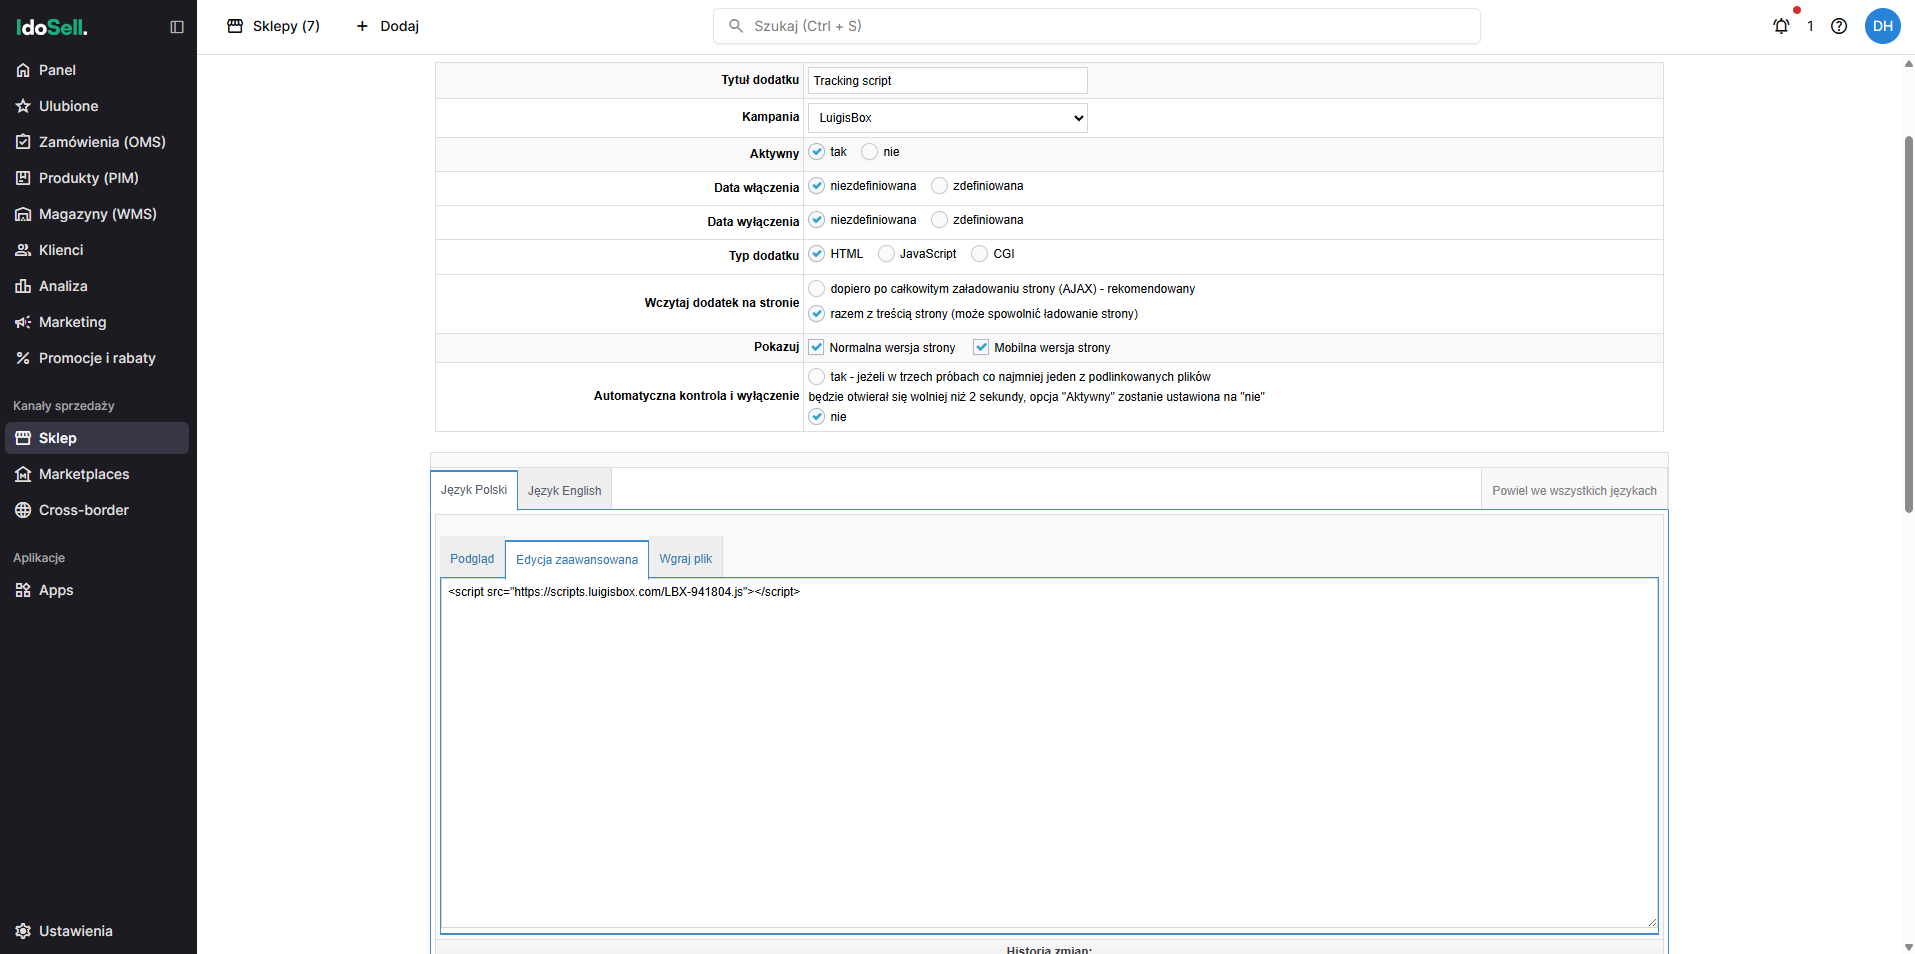Viewport: 1915px width, 954px height.
Task: Collapse the sidebar with the panel toggle icon
Action: [x=177, y=26]
